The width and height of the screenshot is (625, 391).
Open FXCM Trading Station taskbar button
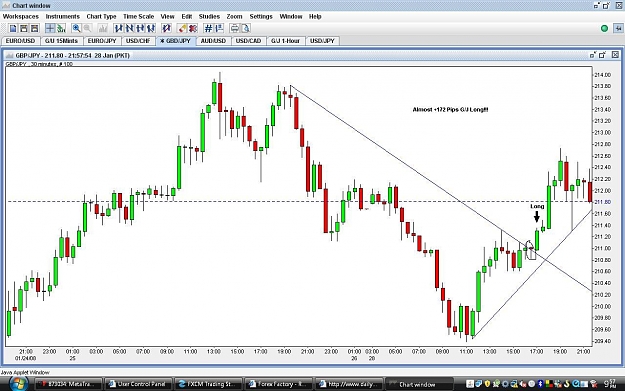[x=208, y=384]
